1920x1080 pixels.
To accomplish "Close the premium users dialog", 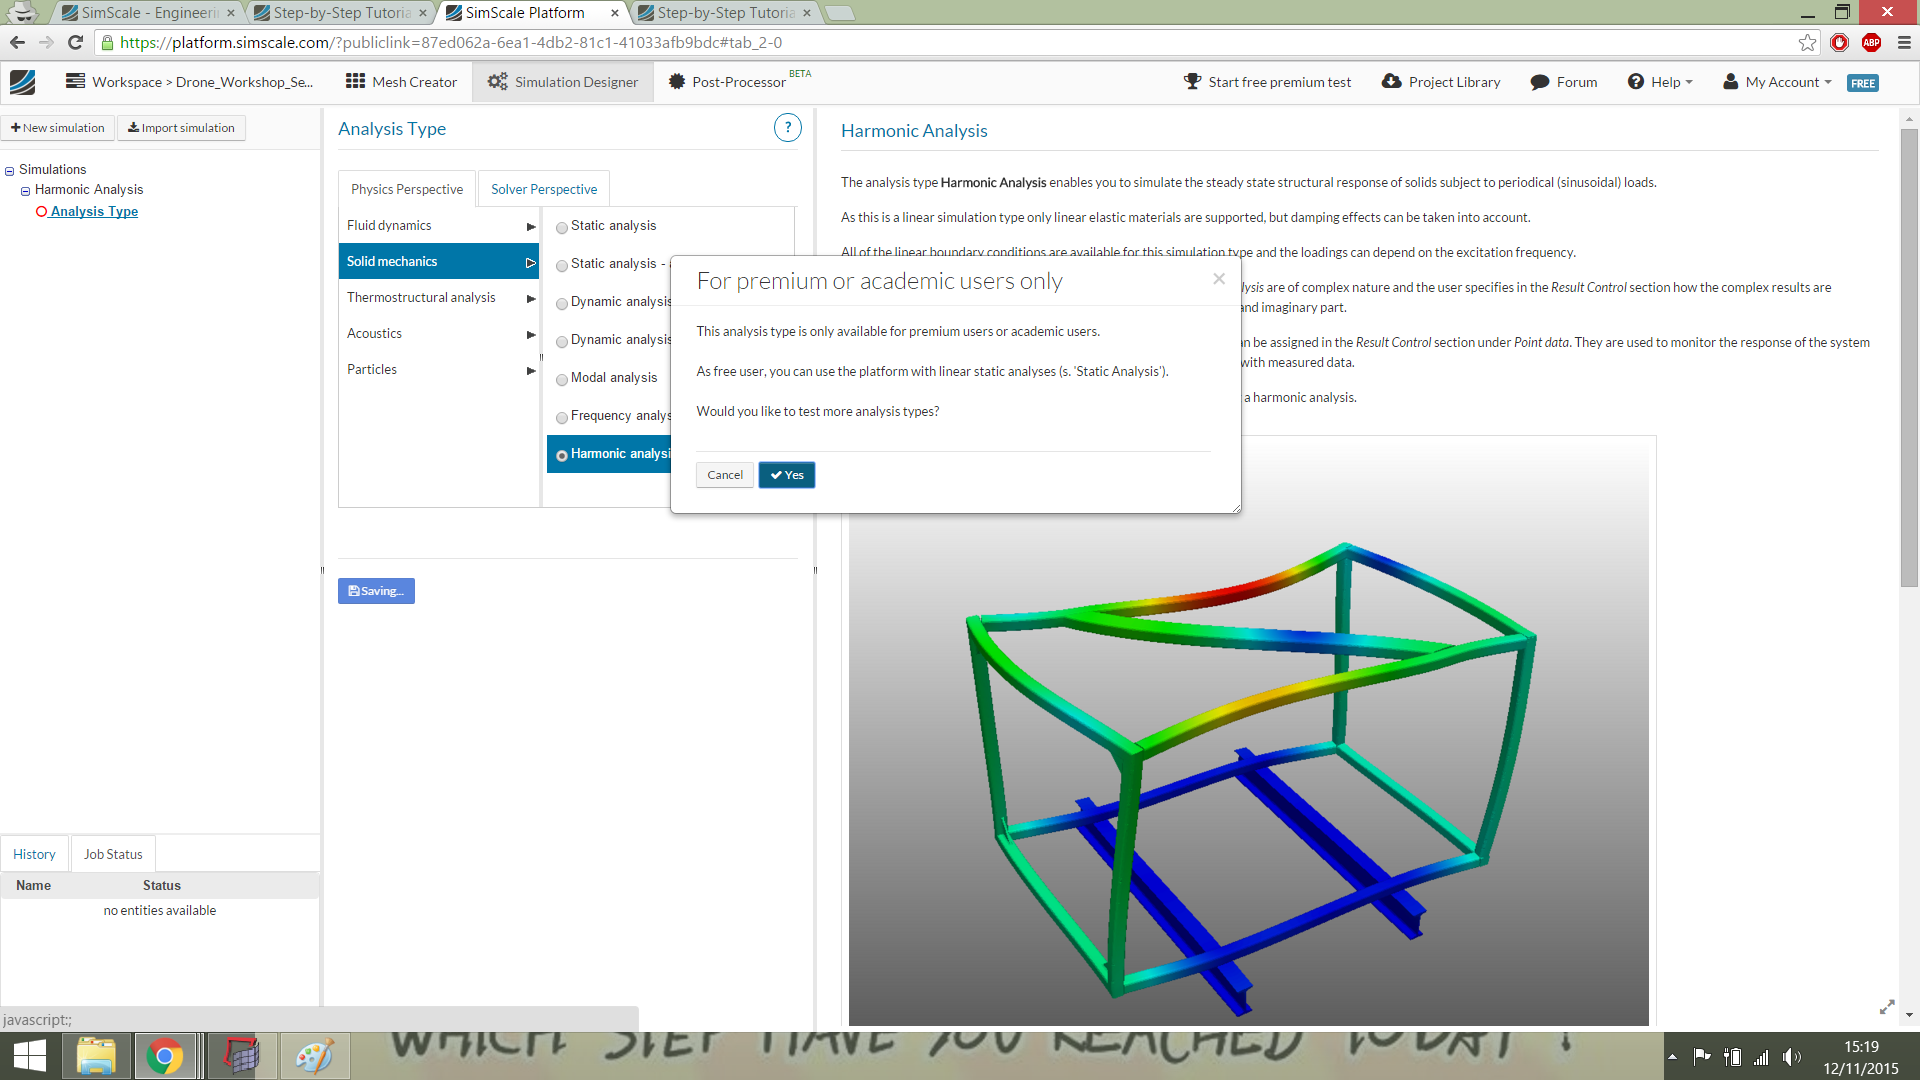I will tap(1218, 279).
